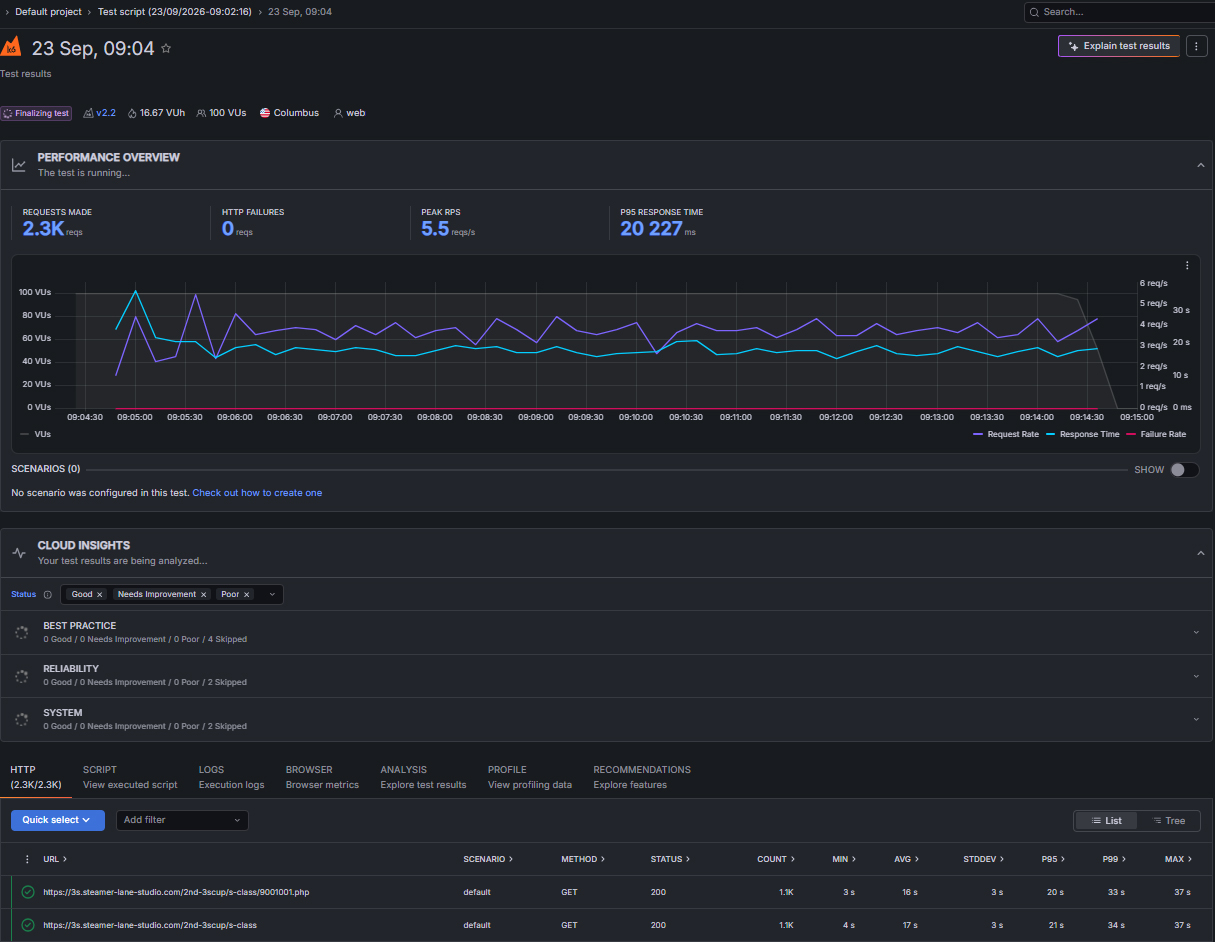
Task: Collapse the Cloud Insights panel
Action: click(1200, 553)
